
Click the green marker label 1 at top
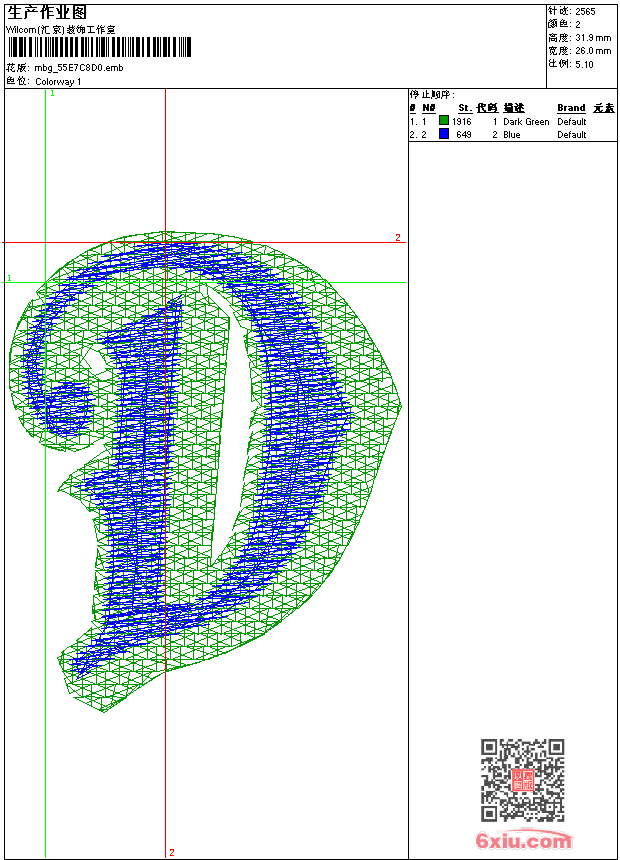click(x=52, y=93)
